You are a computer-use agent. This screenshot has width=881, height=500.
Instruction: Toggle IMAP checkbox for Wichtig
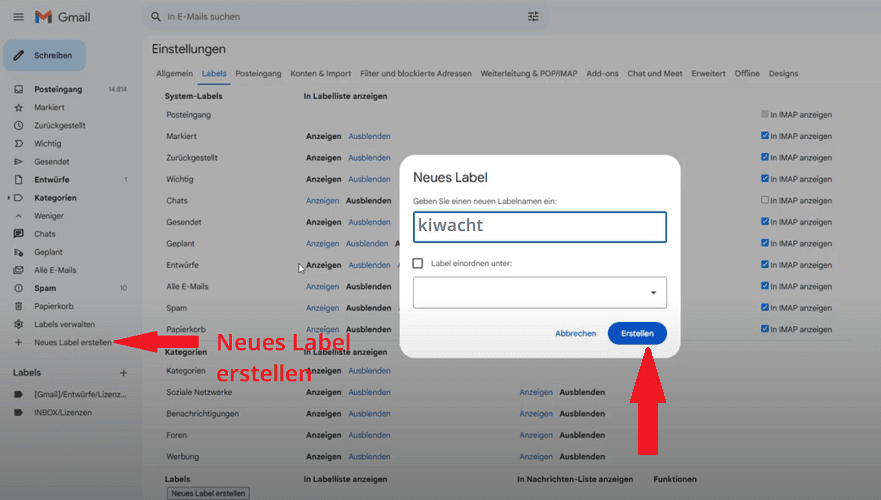pyautogui.click(x=765, y=178)
